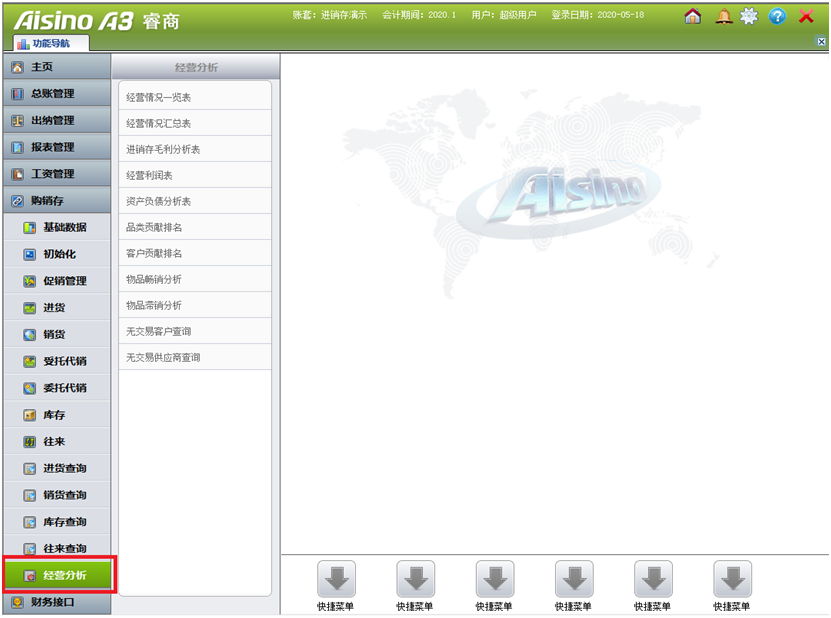Open 基础数据 in the sidebar menu
This screenshot has height=618, width=831.
point(64,228)
